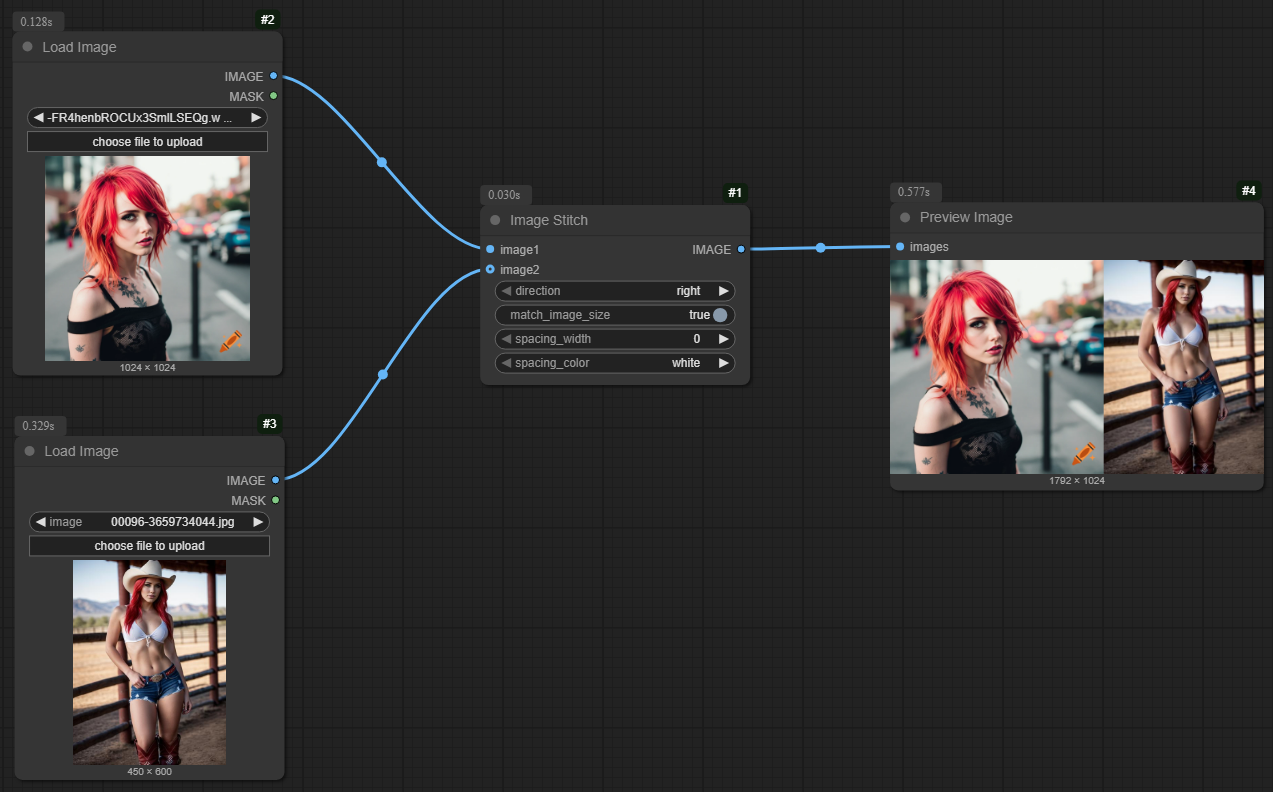Click choose file to upload in node #2
1273x792 pixels.
(147, 142)
